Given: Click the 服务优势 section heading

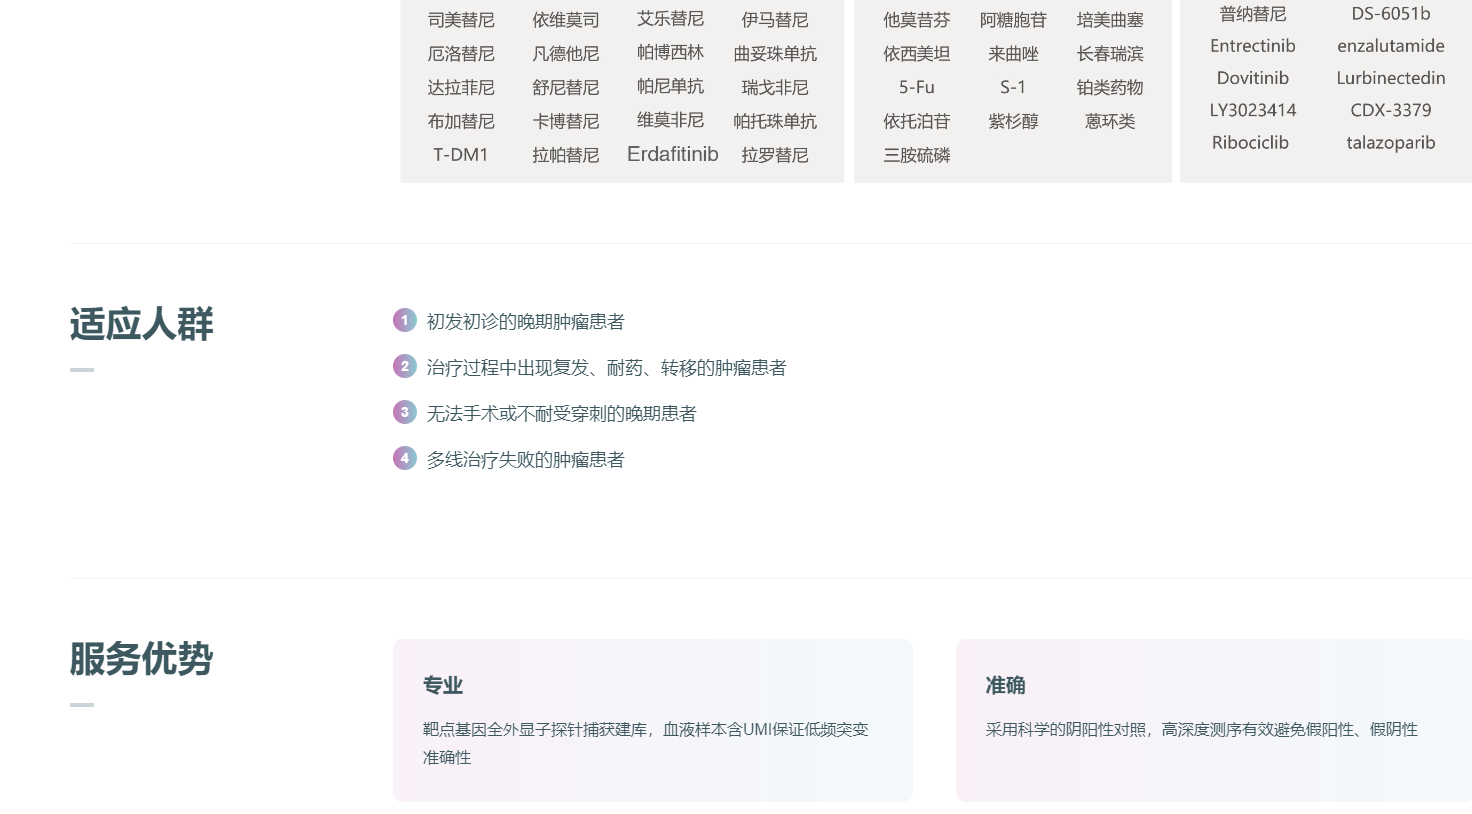Looking at the screenshot, I should (141, 659).
